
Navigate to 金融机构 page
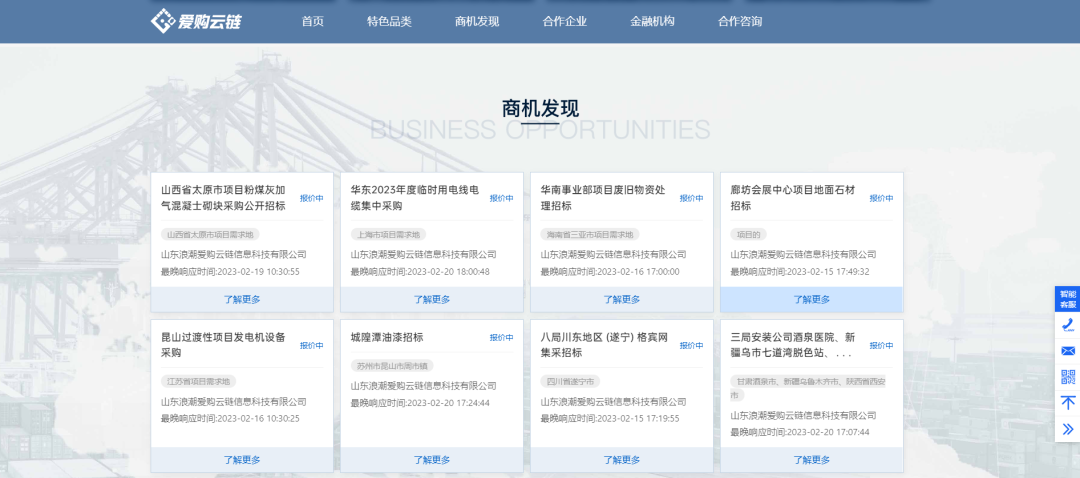point(652,21)
